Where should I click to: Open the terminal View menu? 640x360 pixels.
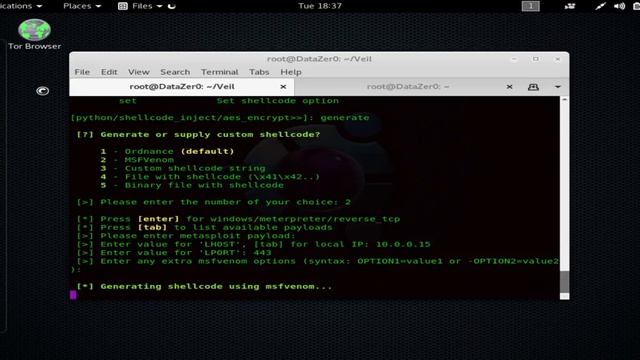[139, 72]
